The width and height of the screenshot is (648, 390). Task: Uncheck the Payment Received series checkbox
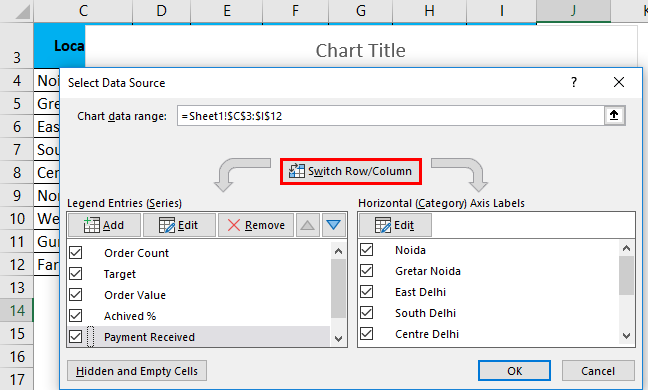[76, 337]
